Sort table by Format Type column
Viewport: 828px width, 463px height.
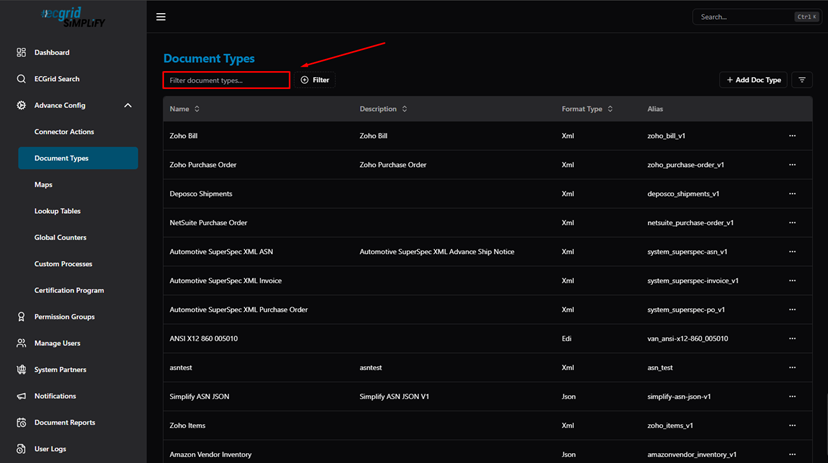[587, 109]
